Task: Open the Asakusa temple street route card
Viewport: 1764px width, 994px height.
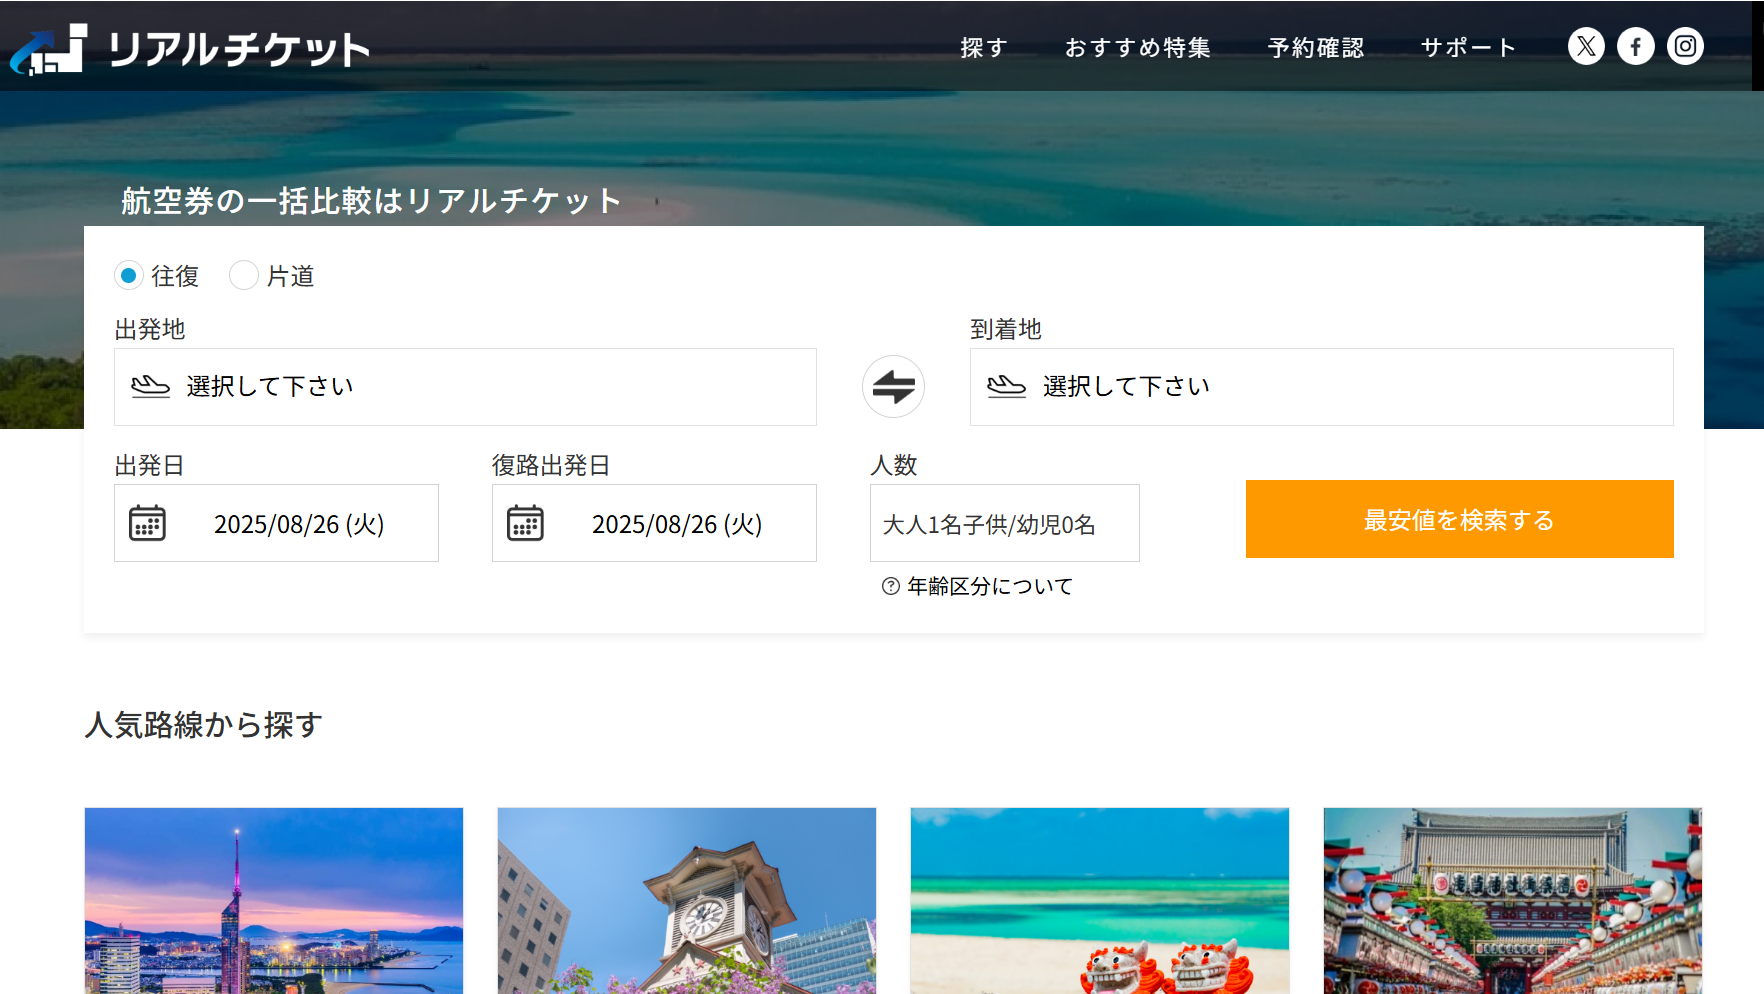Action: coord(1512,900)
